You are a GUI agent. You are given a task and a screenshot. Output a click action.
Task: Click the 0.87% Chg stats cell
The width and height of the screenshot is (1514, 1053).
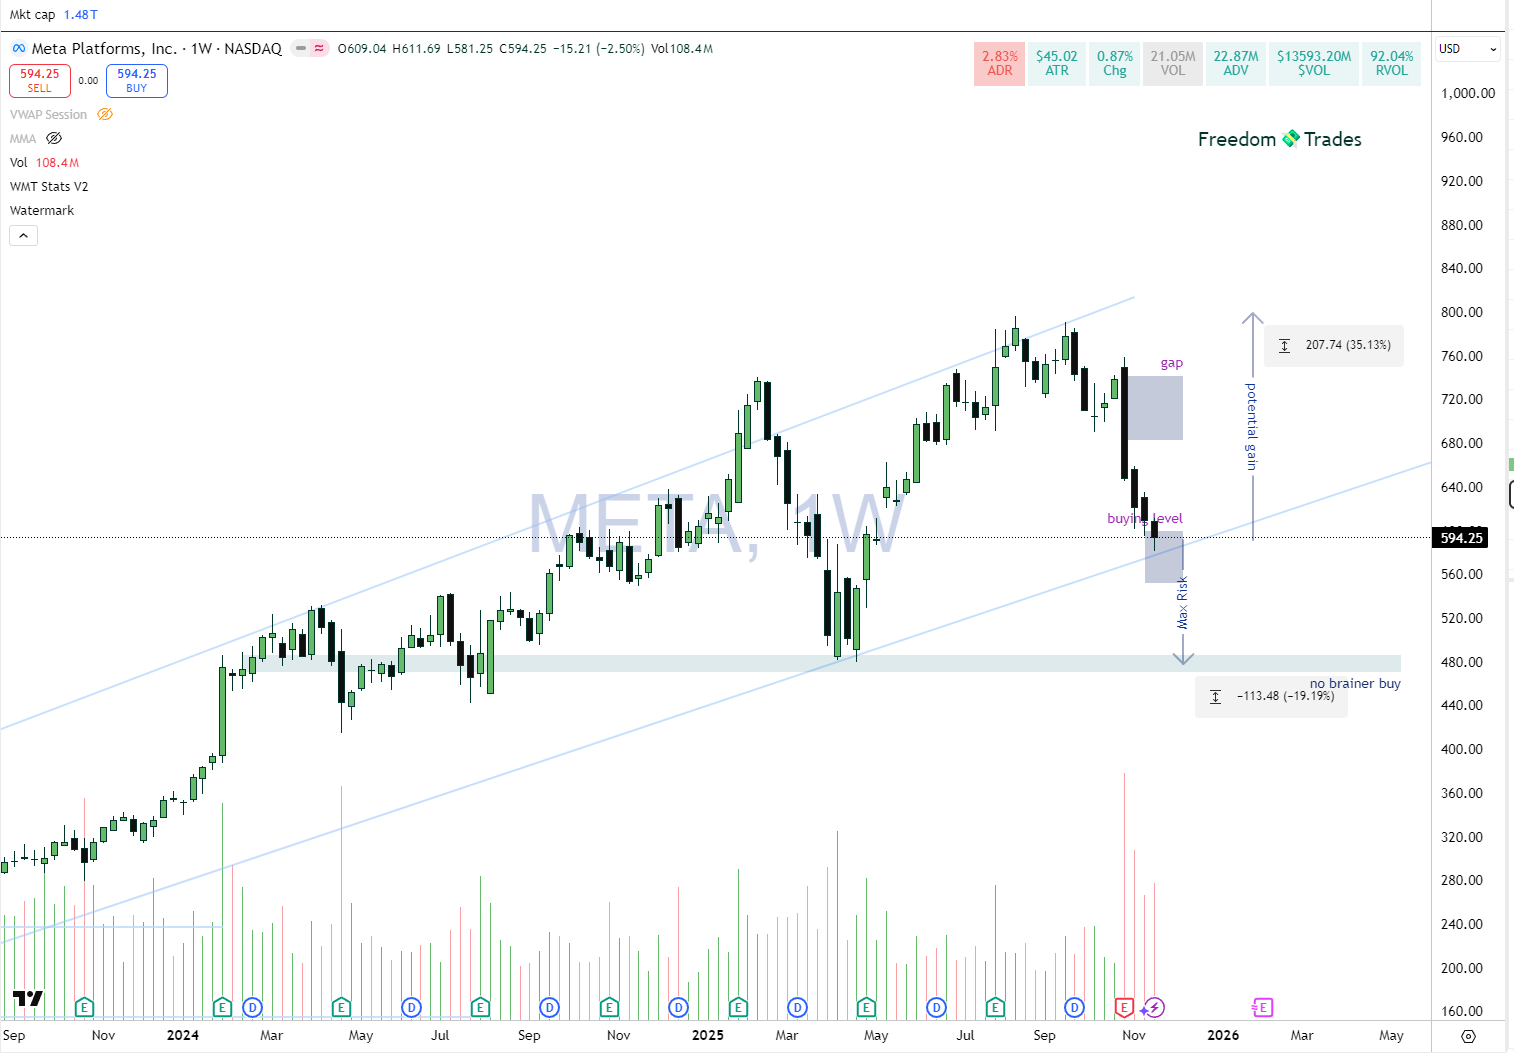(1115, 63)
